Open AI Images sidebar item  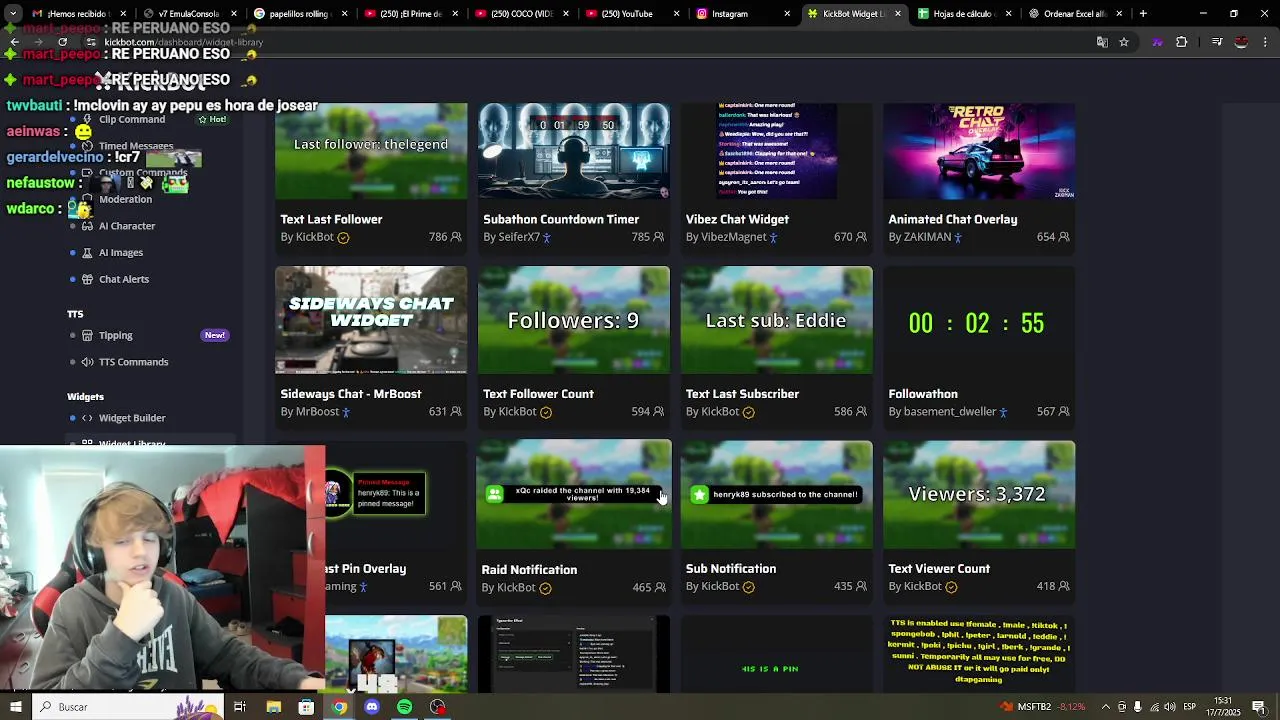pyautogui.click(x=121, y=253)
